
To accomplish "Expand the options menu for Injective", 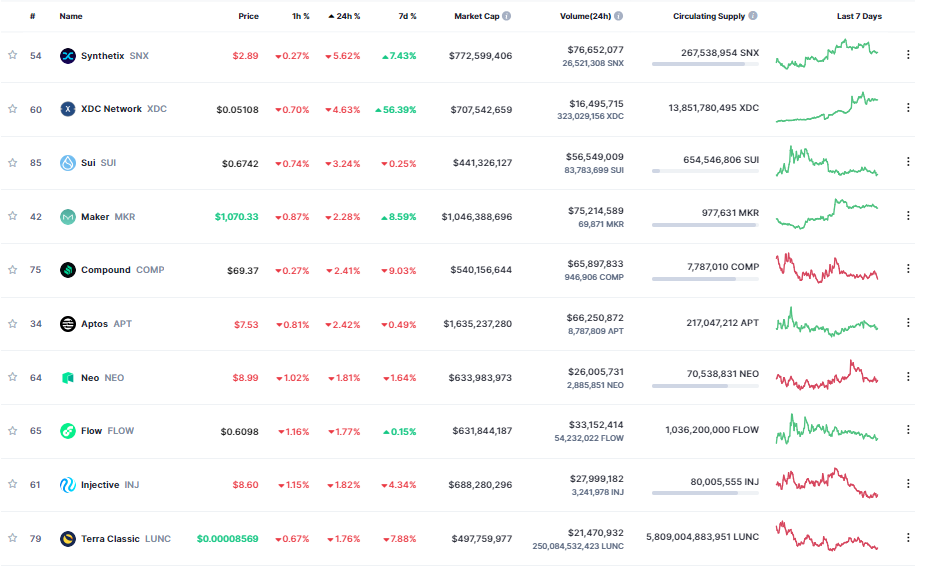I will (x=908, y=484).
